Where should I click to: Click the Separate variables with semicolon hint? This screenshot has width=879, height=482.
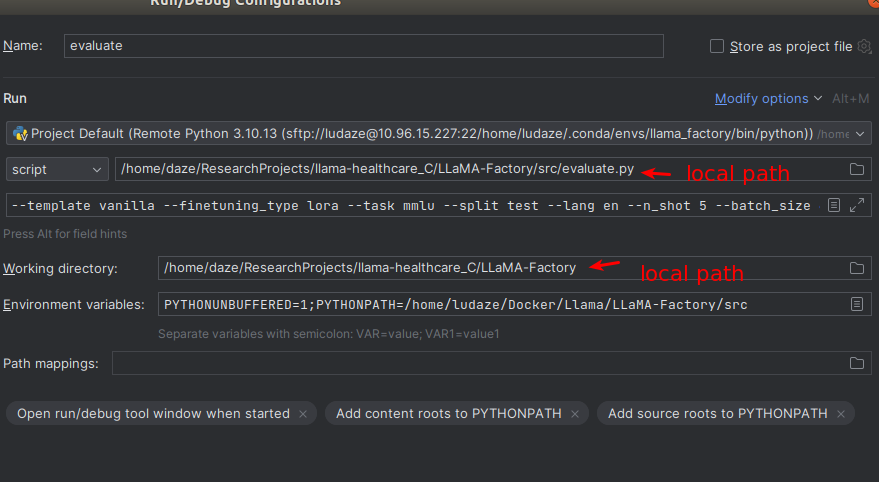point(329,334)
